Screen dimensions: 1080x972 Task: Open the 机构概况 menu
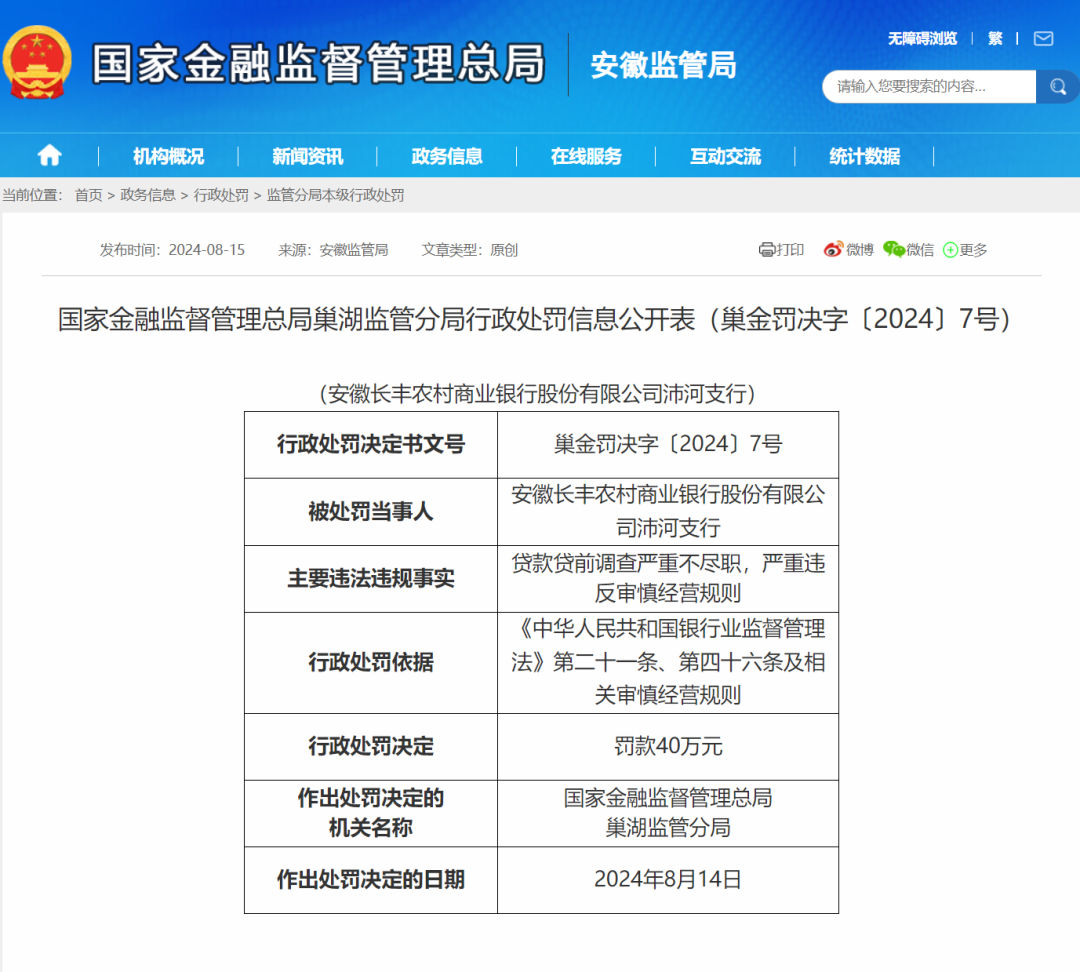(x=169, y=156)
